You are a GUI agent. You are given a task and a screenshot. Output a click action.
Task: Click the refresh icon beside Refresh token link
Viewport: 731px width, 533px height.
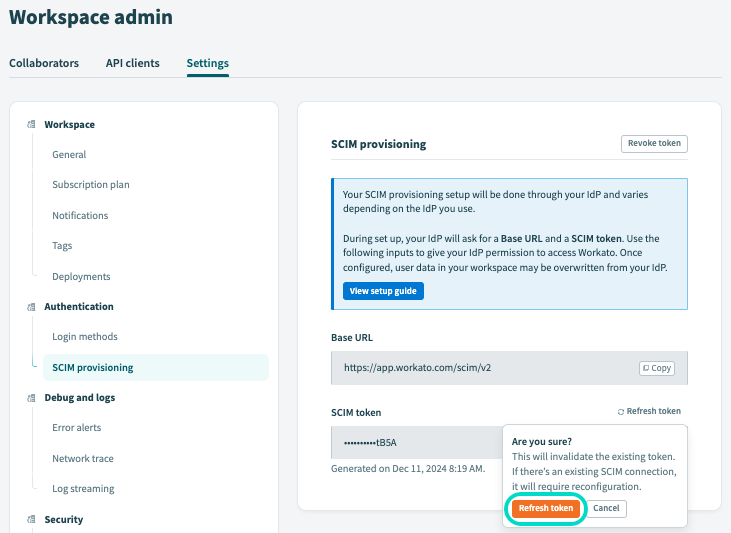tap(621, 412)
